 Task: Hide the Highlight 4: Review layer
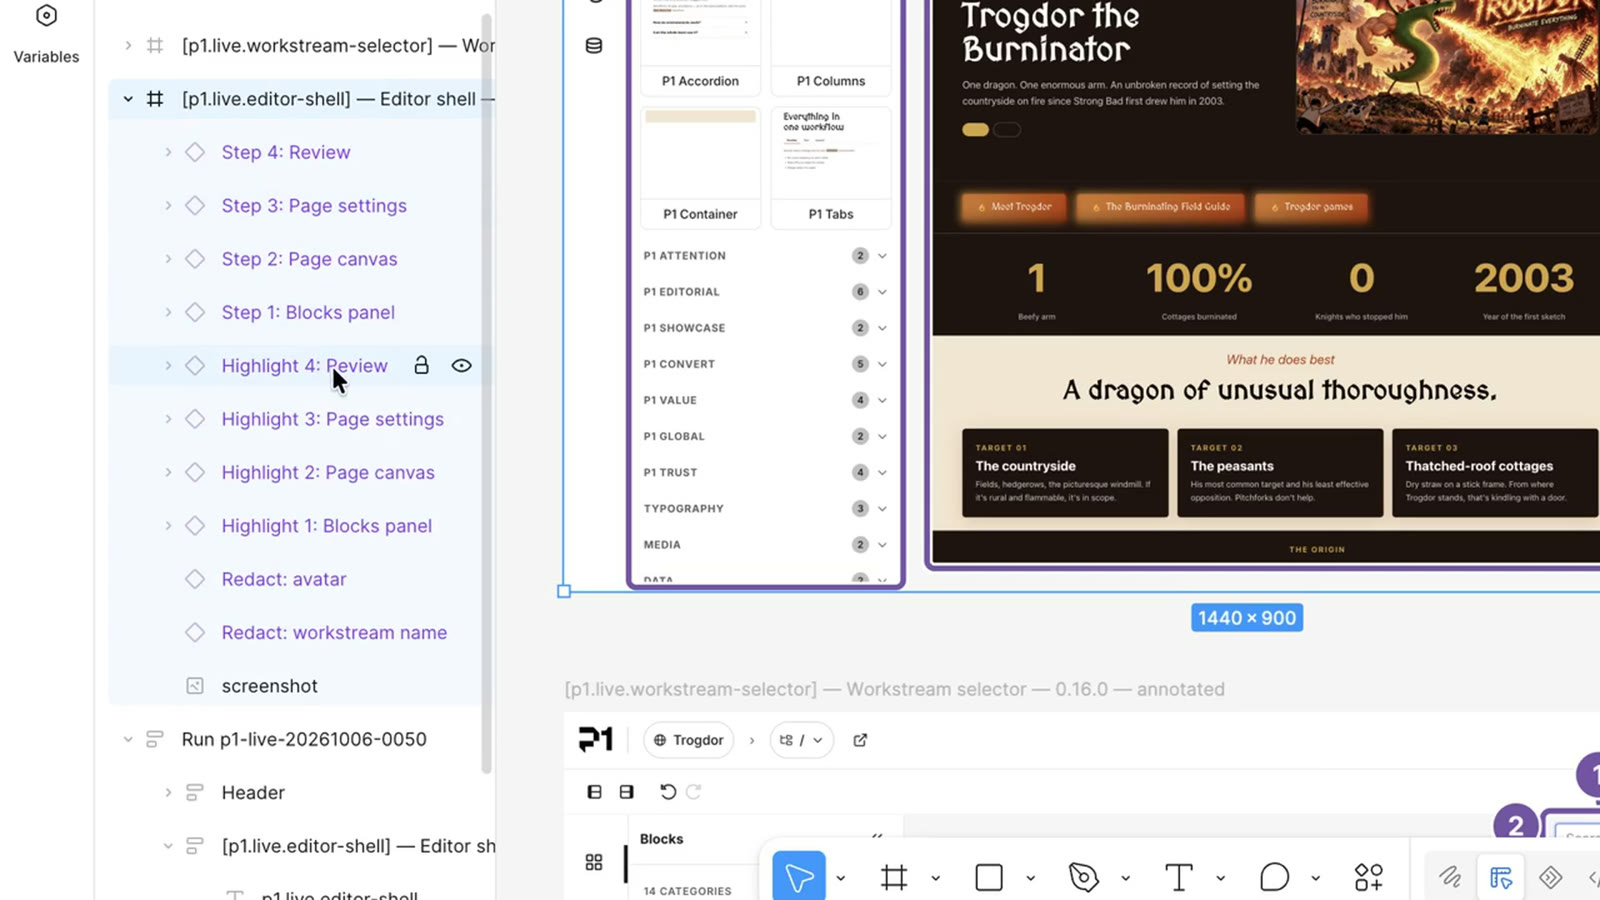461,366
